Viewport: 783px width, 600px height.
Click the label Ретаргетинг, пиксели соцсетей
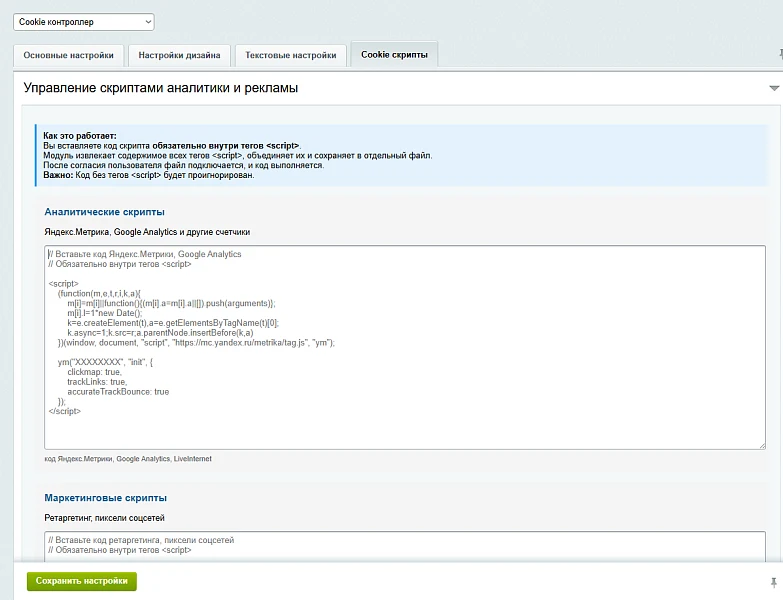pyautogui.click(x=104, y=518)
